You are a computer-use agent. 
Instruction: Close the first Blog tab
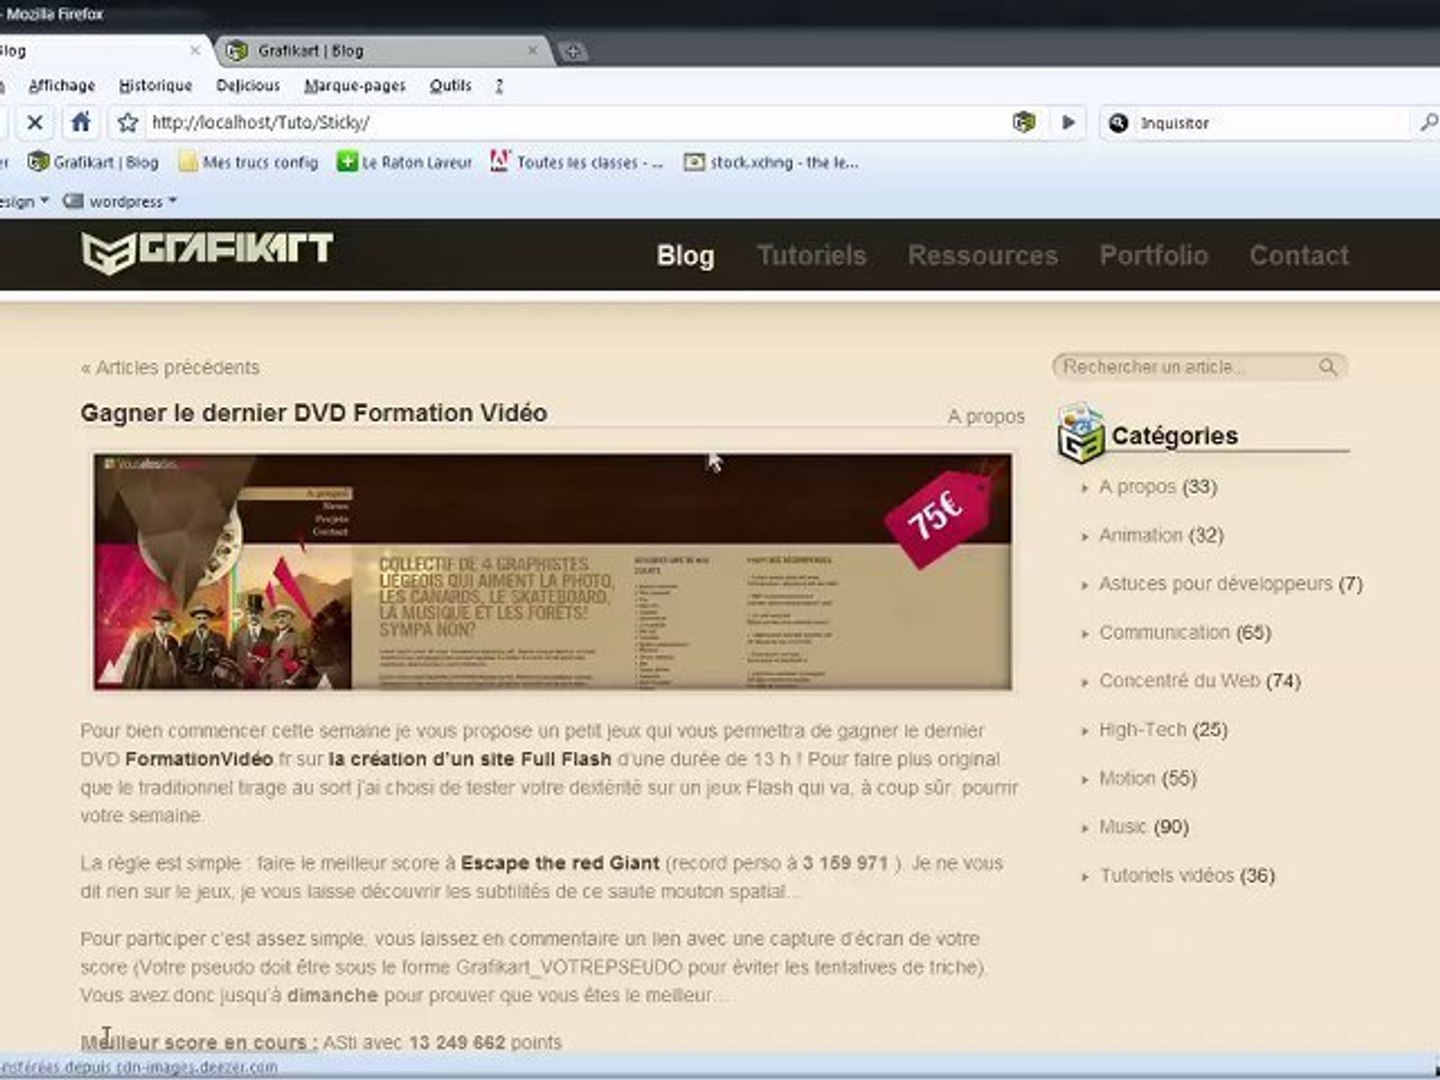click(195, 50)
